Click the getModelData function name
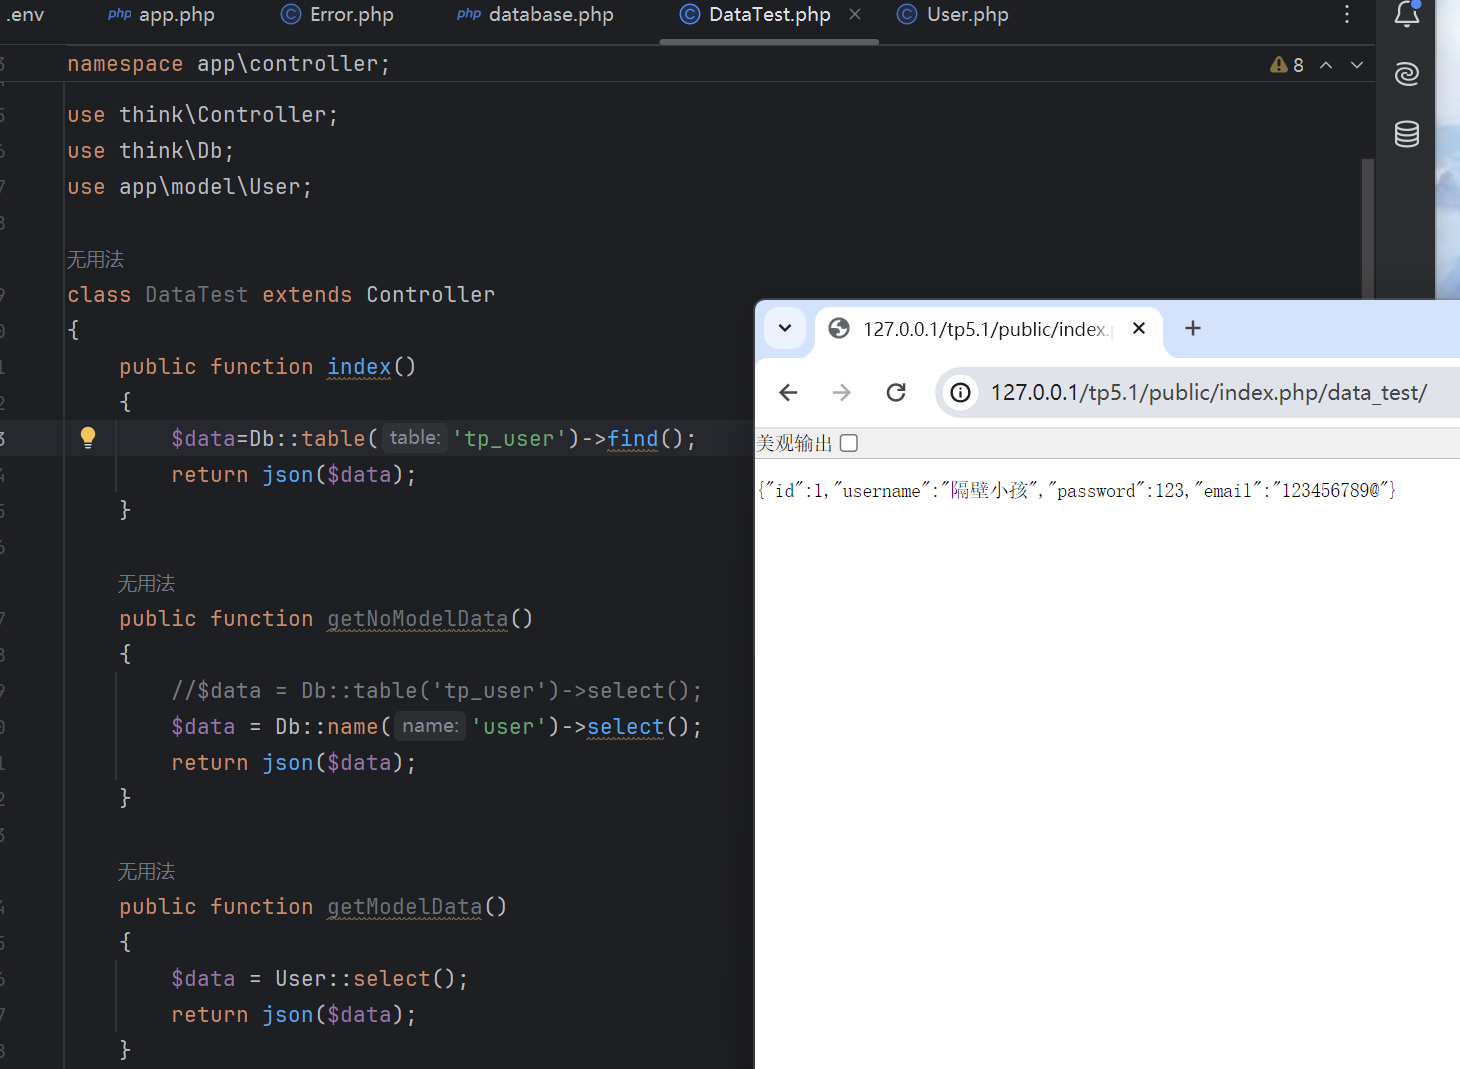This screenshot has width=1460, height=1069. (x=405, y=907)
